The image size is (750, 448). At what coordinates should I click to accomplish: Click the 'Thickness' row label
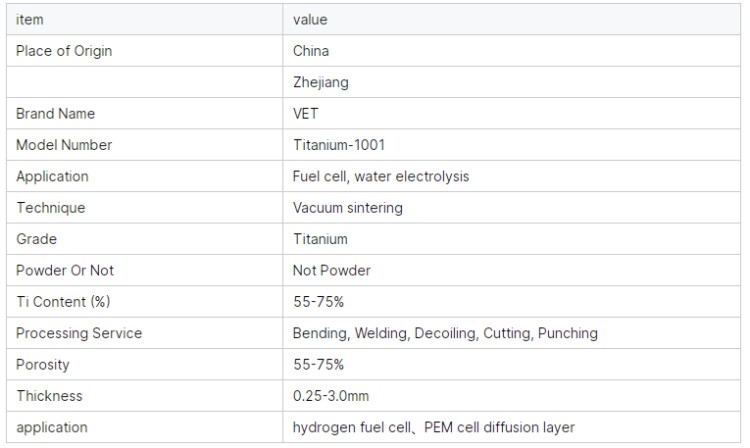(49, 396)
